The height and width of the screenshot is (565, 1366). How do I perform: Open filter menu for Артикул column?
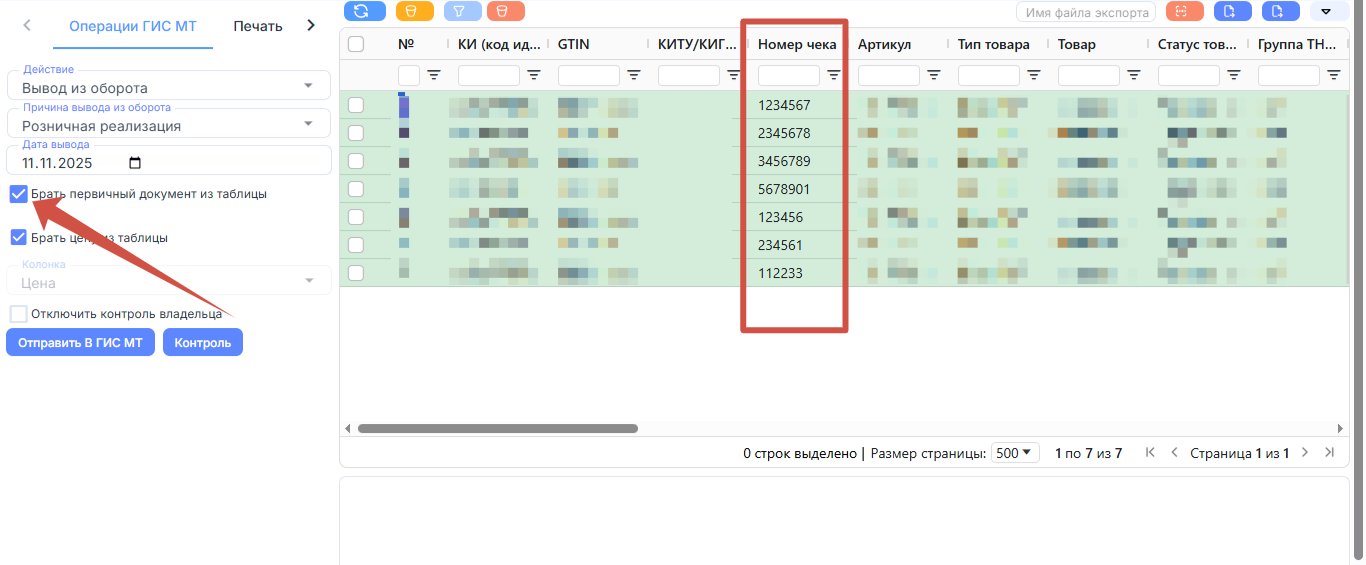coord(934,75)
